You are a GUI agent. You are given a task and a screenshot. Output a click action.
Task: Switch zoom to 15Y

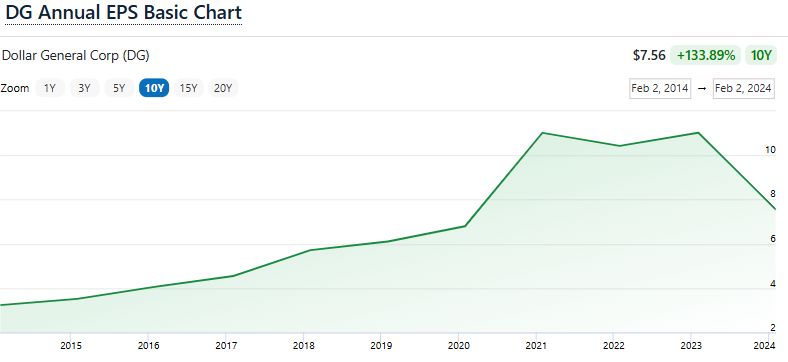(188, 88)
